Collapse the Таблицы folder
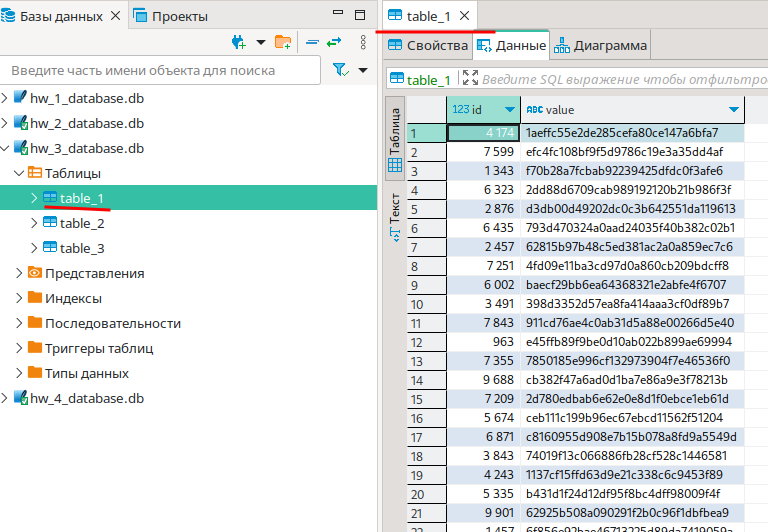The width and height of the screenshot is (768, 532). [x=19, y=173]
